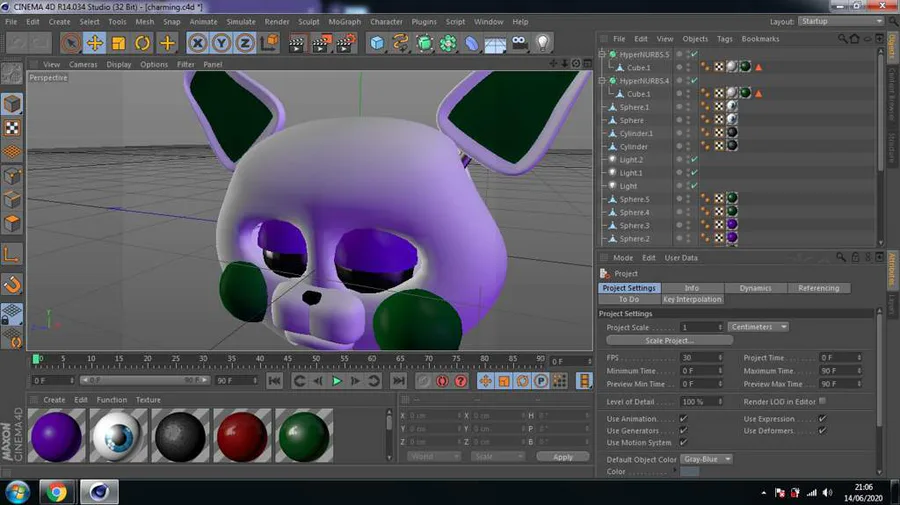
Task: Open the spline pen tools icon
Action: (x=401, y=43)
